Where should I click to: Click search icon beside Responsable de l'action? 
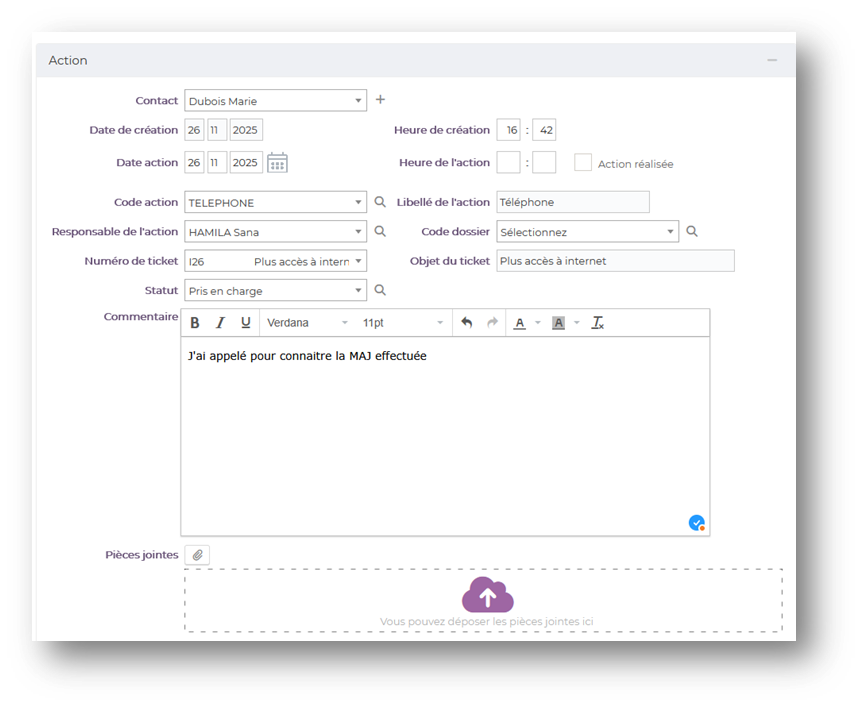(x=380, y=232)
